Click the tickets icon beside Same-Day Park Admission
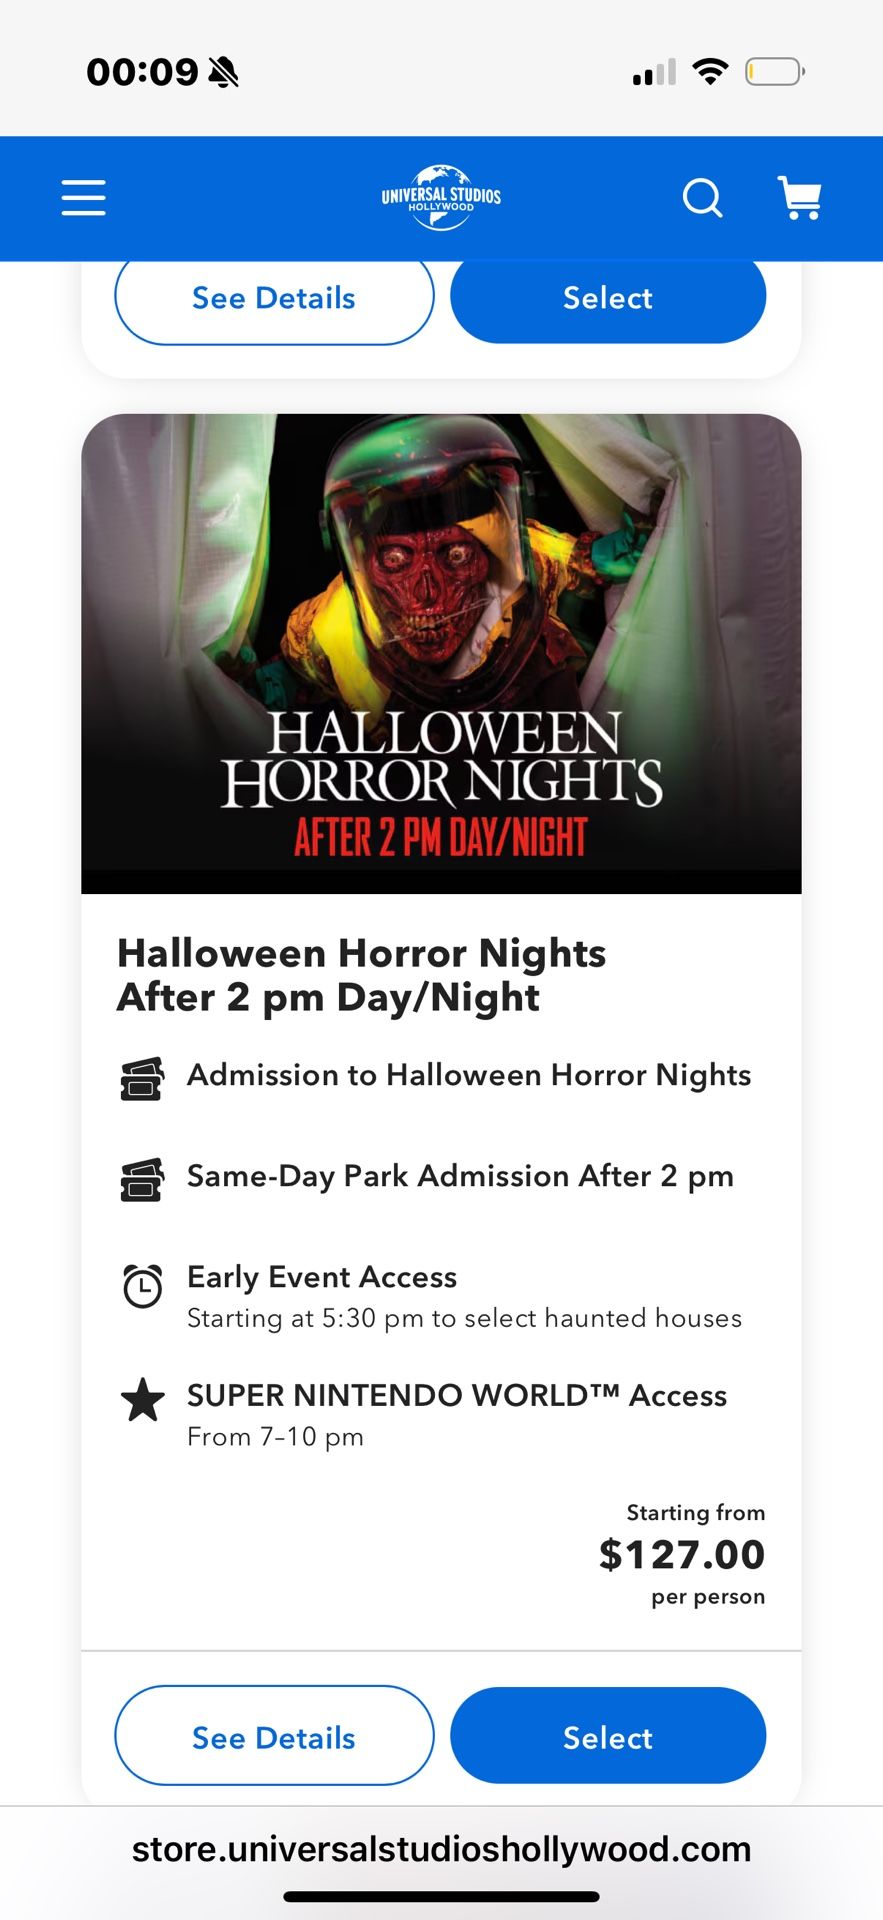The width and height of the screenshot is (883, 1920). [x=142, y=1180]
